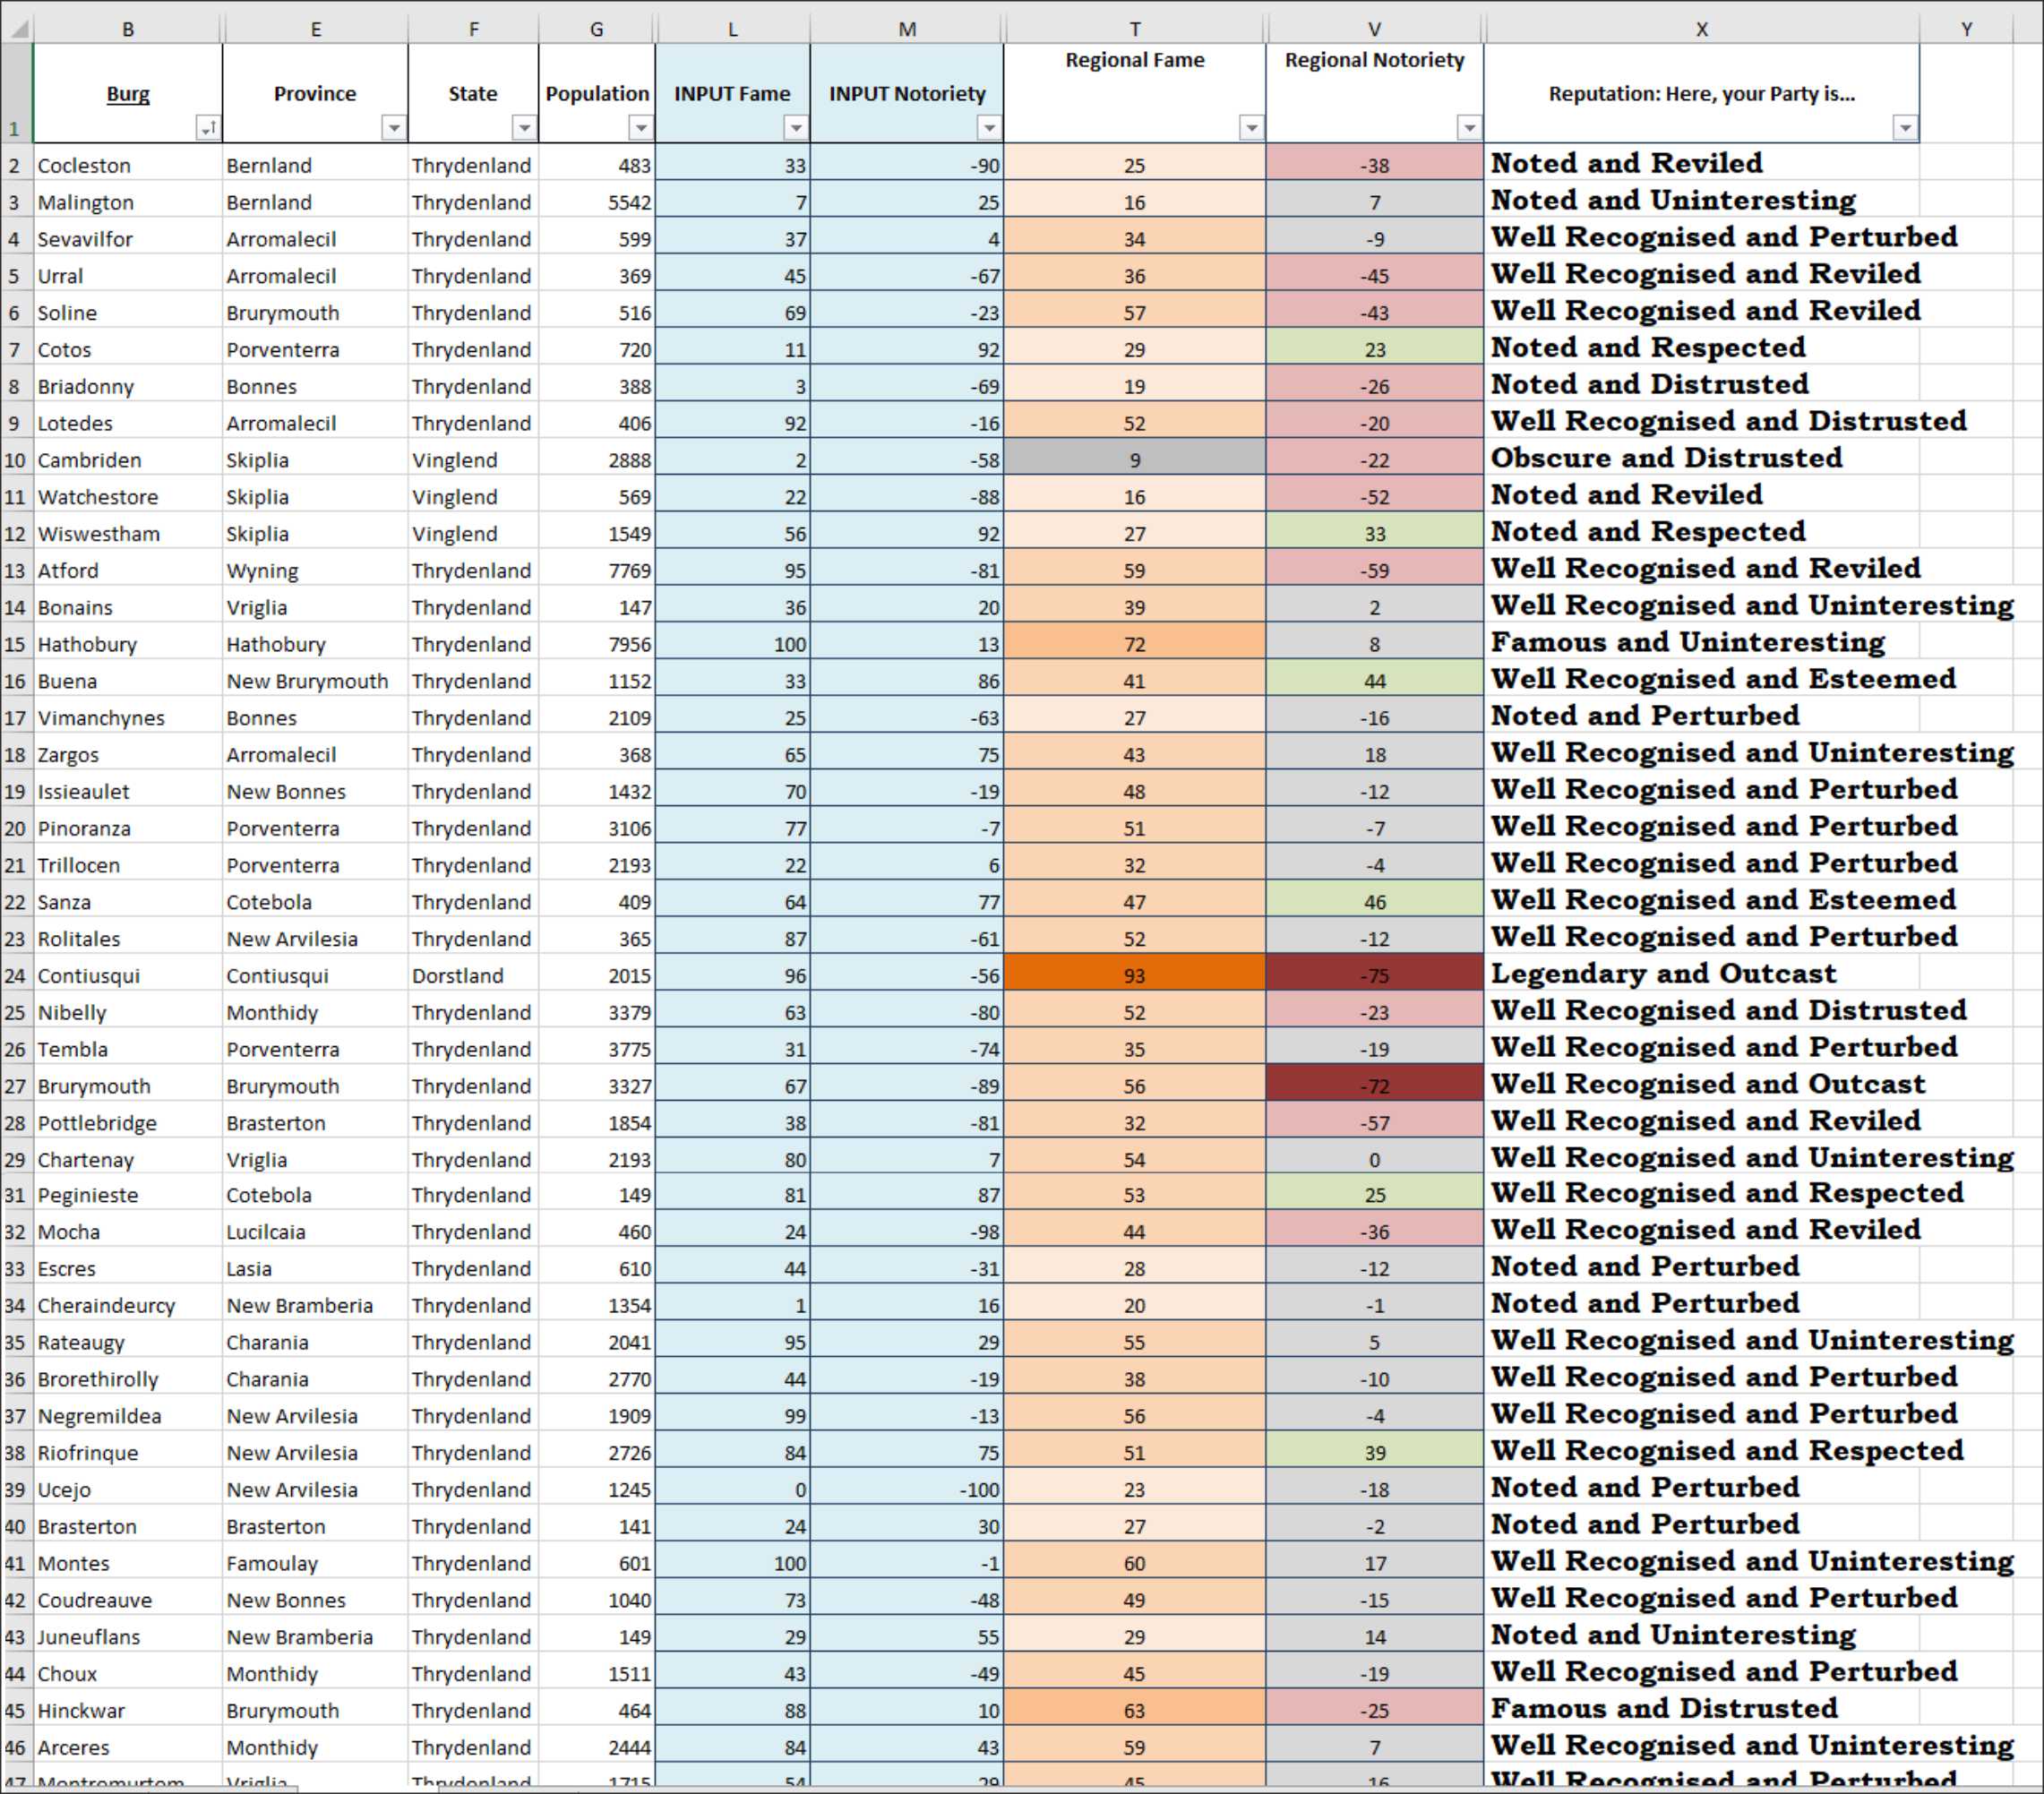Select column F header
Screen dimensions: 2044x1794
pos(473,29)
